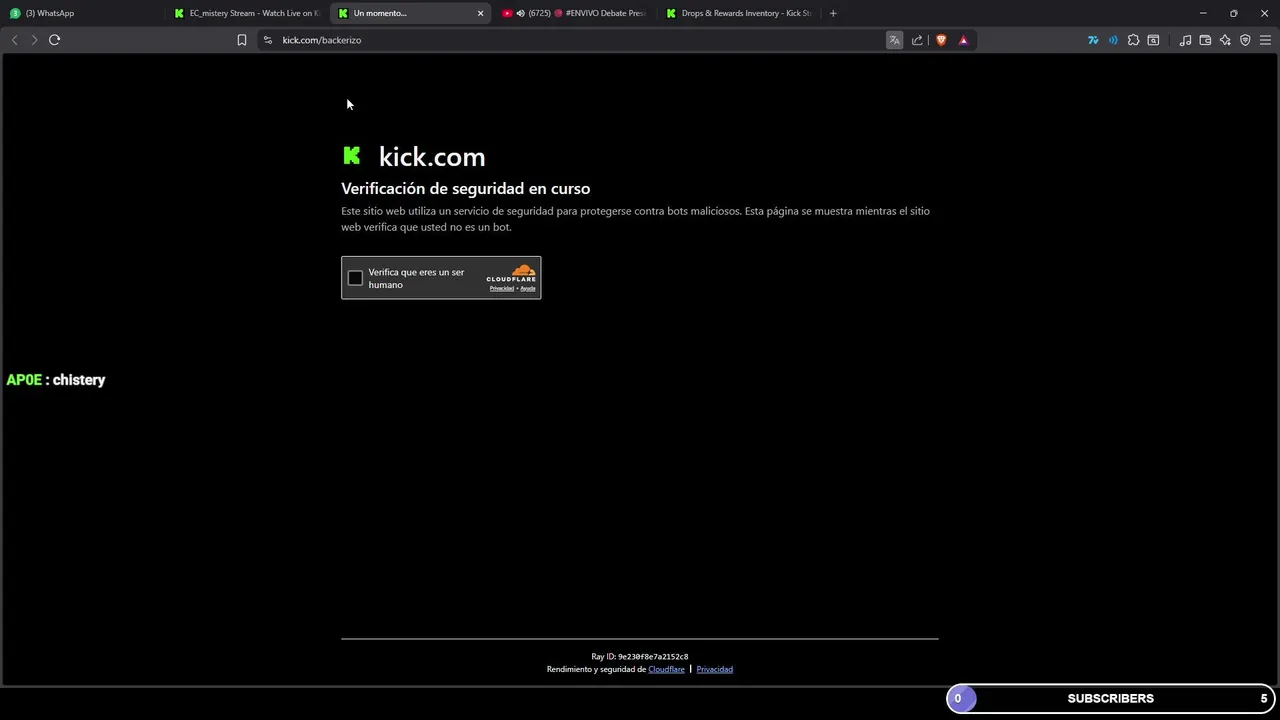Open the music note playlist icon
Viewport: 1280px width, 720px height.
[x=1185, y=40]
